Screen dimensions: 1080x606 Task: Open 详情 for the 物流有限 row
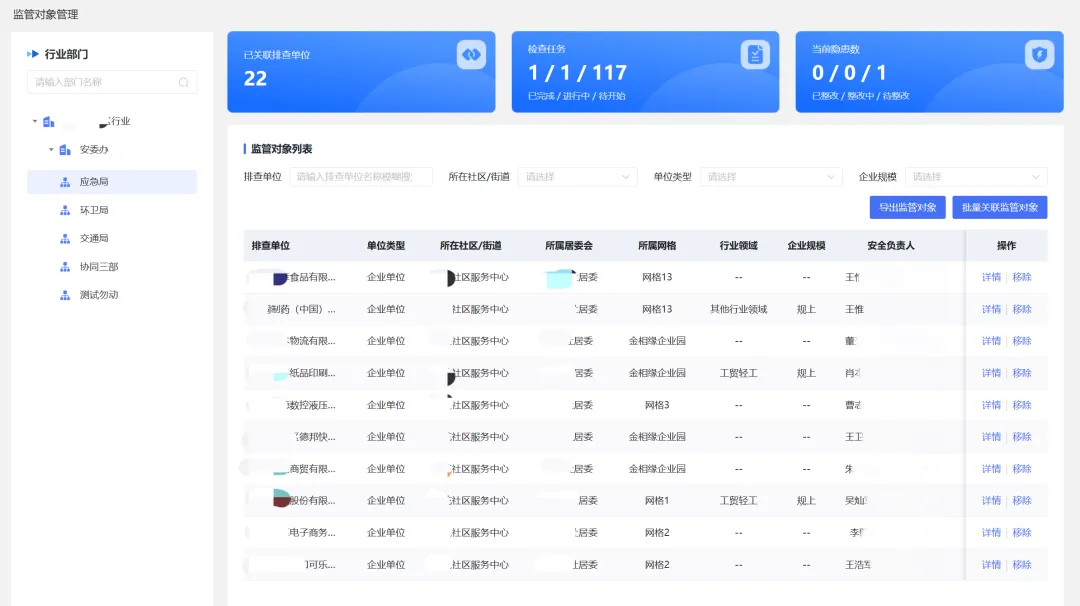coord(991,341)
